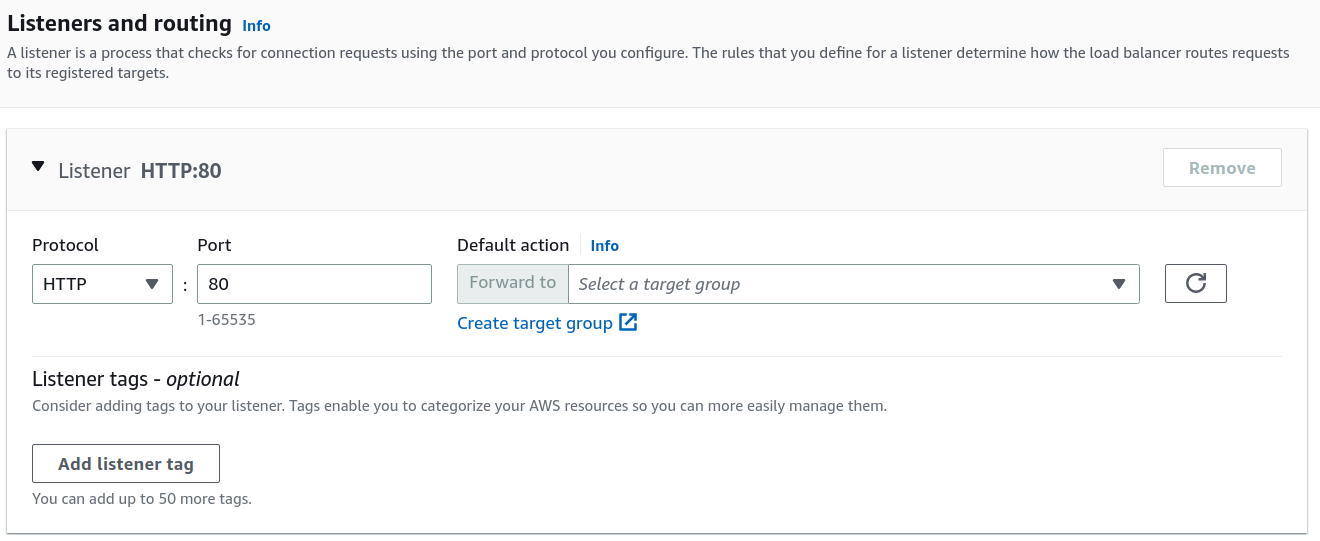
Task: Click the Default action label text
Action: pyautogui.click(x=512, y=245)
